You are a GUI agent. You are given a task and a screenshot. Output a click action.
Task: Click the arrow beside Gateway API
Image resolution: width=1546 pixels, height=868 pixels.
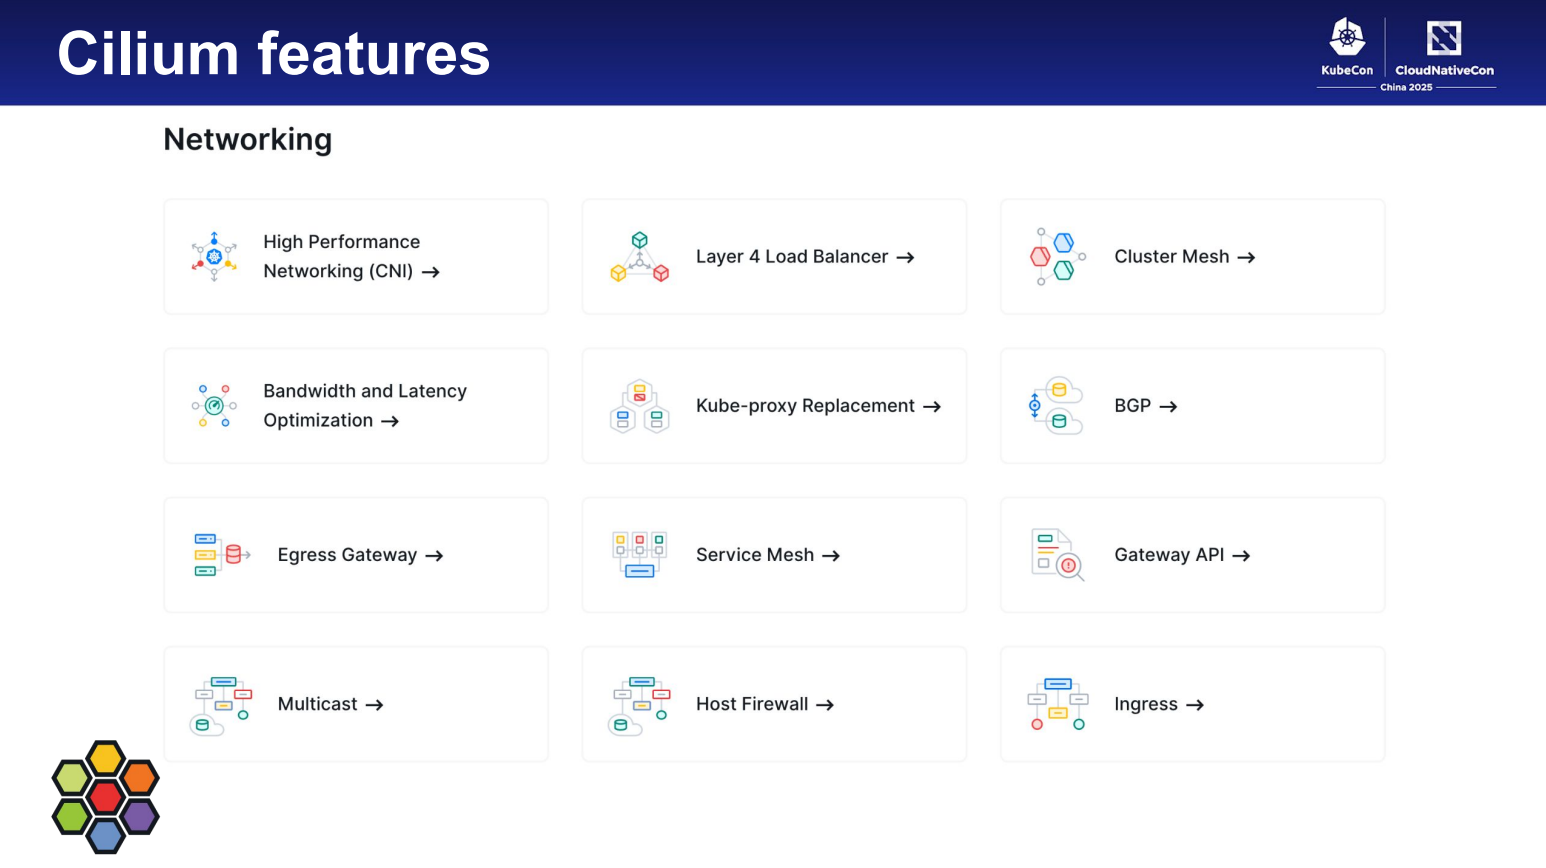click(x=1241, y=556)
